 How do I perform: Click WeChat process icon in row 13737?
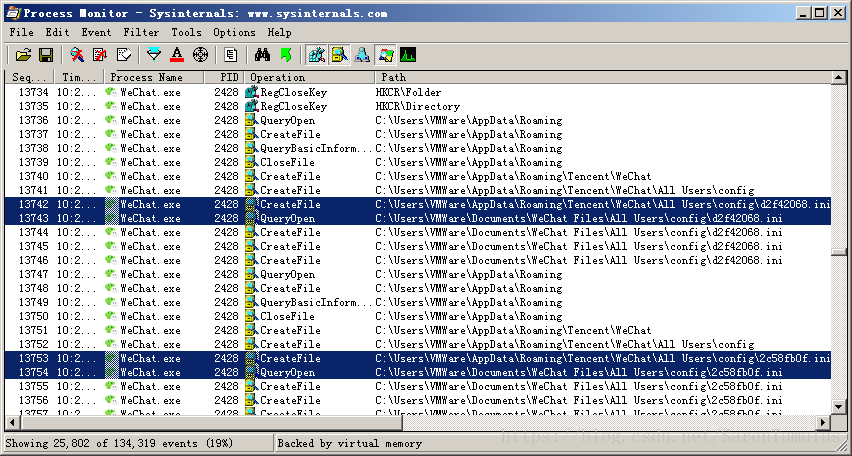point(111,134)
